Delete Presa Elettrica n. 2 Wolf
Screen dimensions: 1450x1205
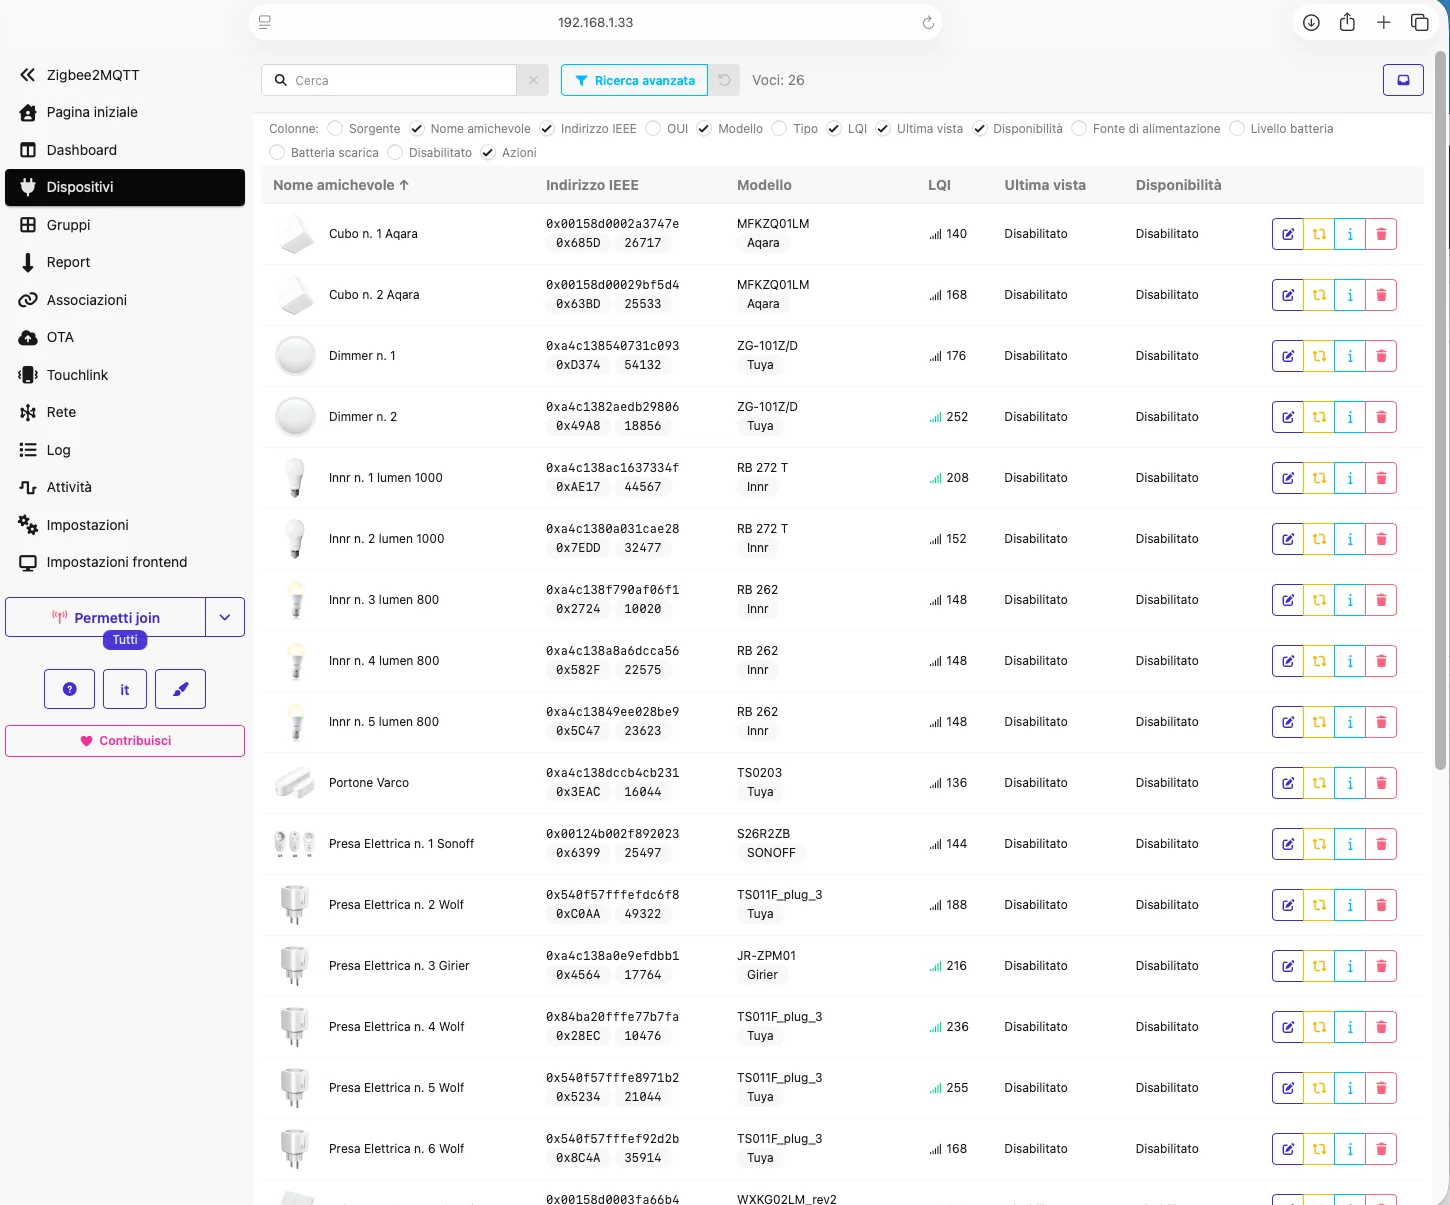click(1381, 905)
